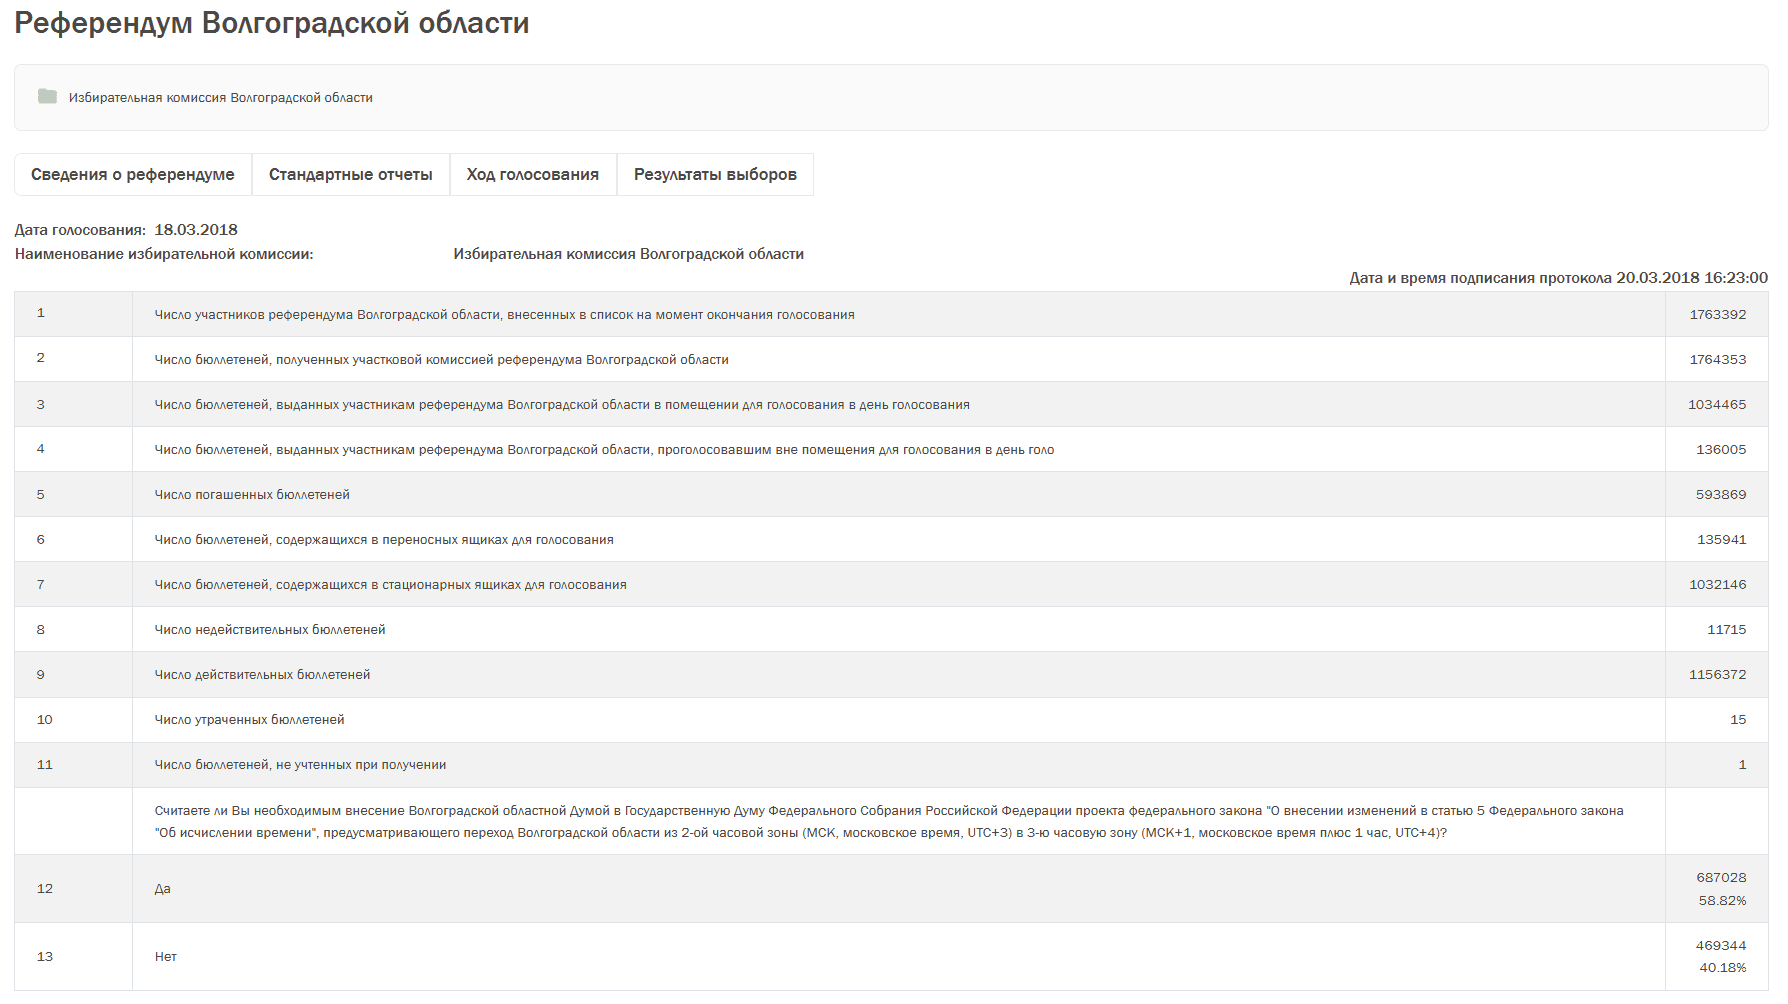The height and width of the screenshot is (1004, 1788).
Task: Click the 40.18% percentage for Нет
Action: click(1722, 968)
